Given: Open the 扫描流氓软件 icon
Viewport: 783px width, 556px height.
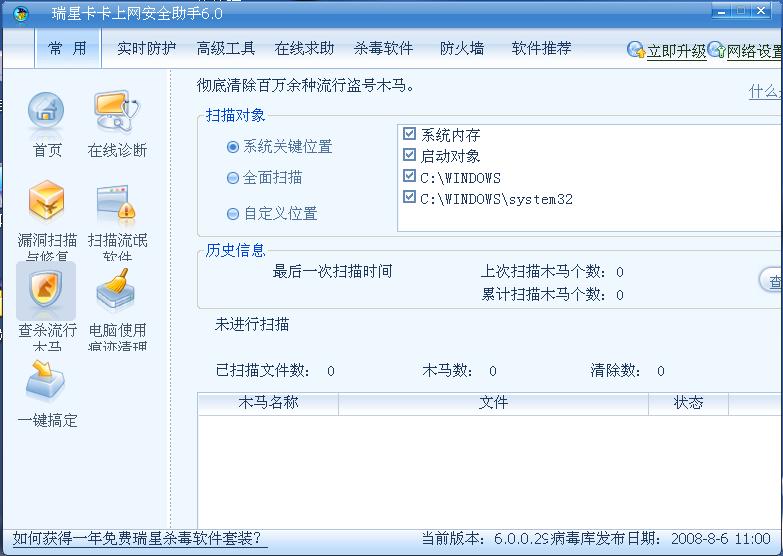Looking at the screenshot, I should tap(116, 203).
